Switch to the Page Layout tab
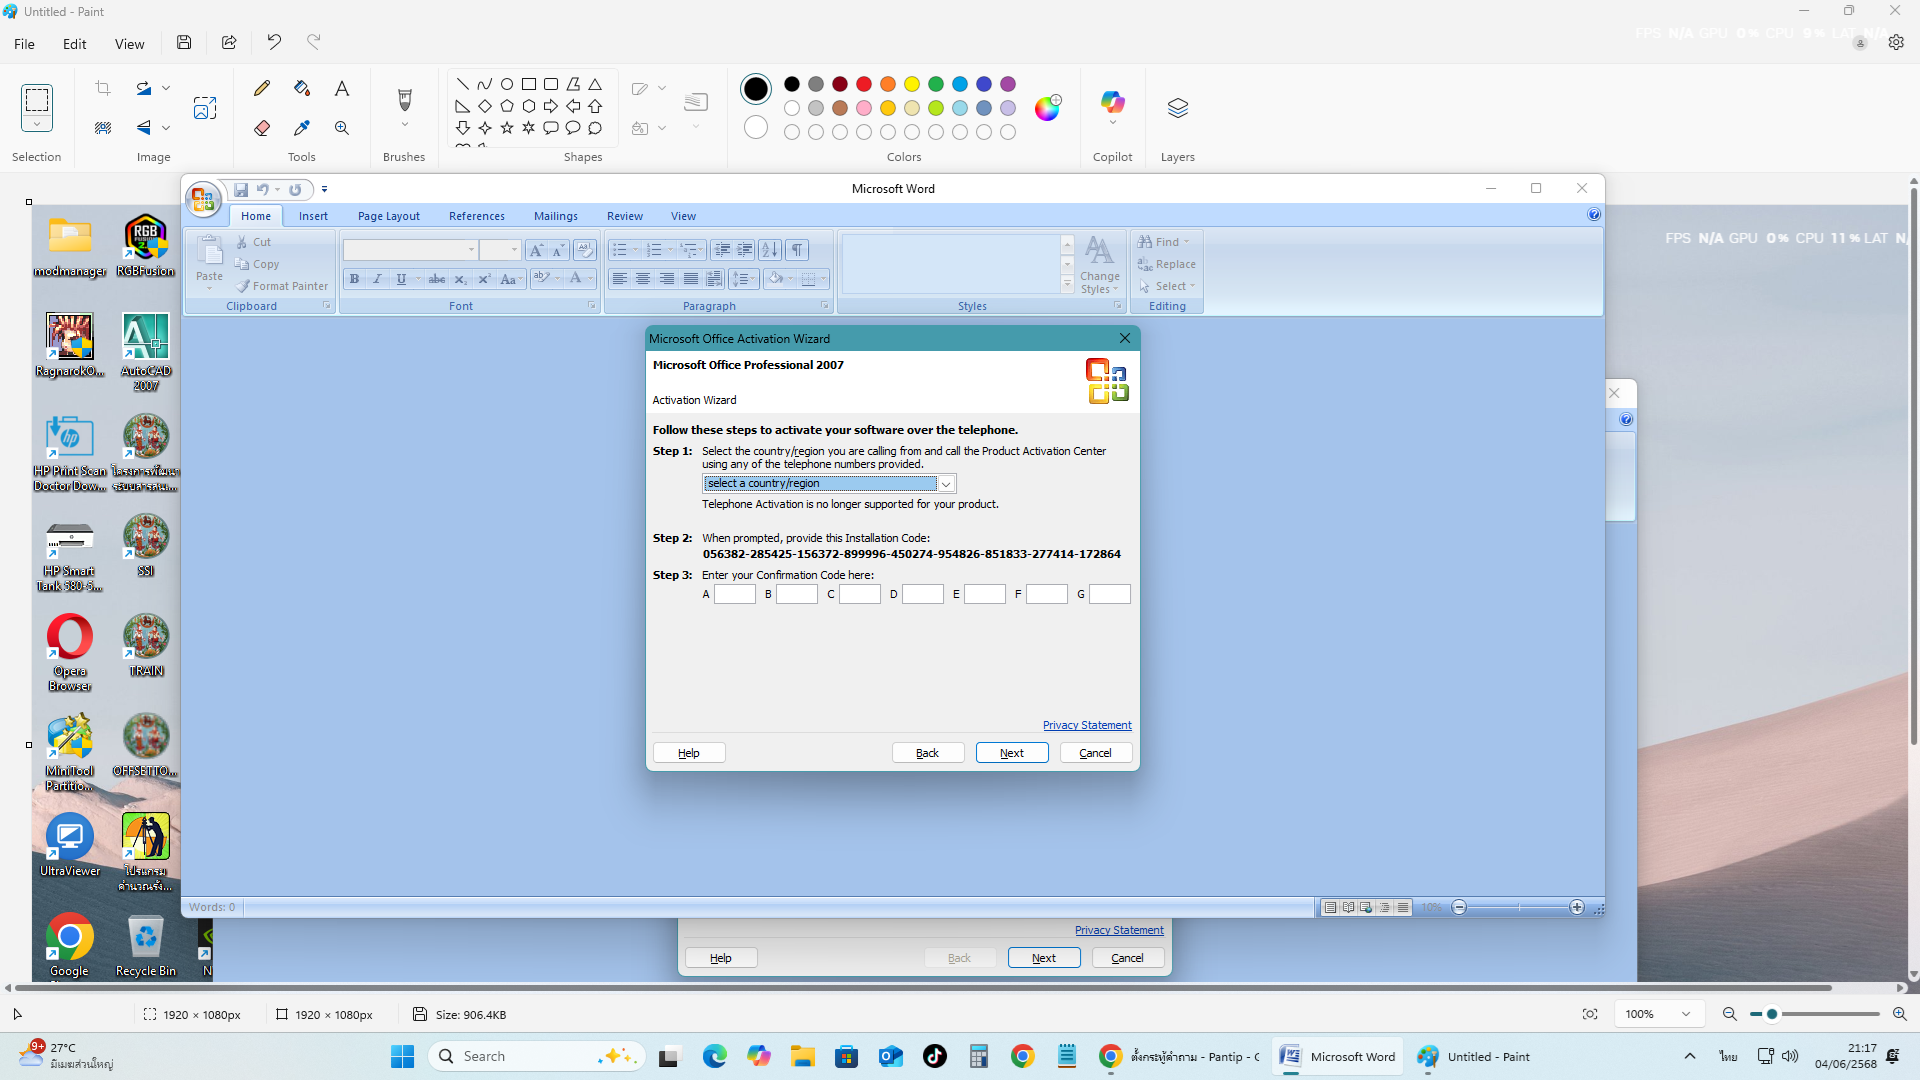This screenshot has height=1080, width=1920. click(389, 216)
